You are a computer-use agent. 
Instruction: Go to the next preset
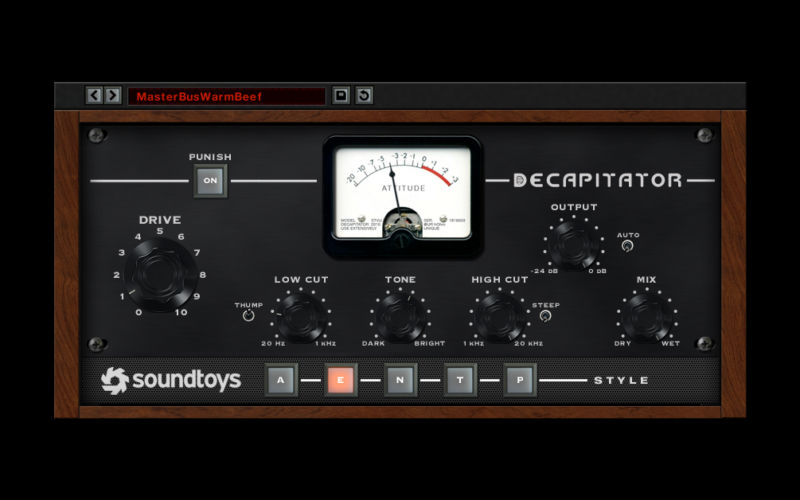(113, 96)
